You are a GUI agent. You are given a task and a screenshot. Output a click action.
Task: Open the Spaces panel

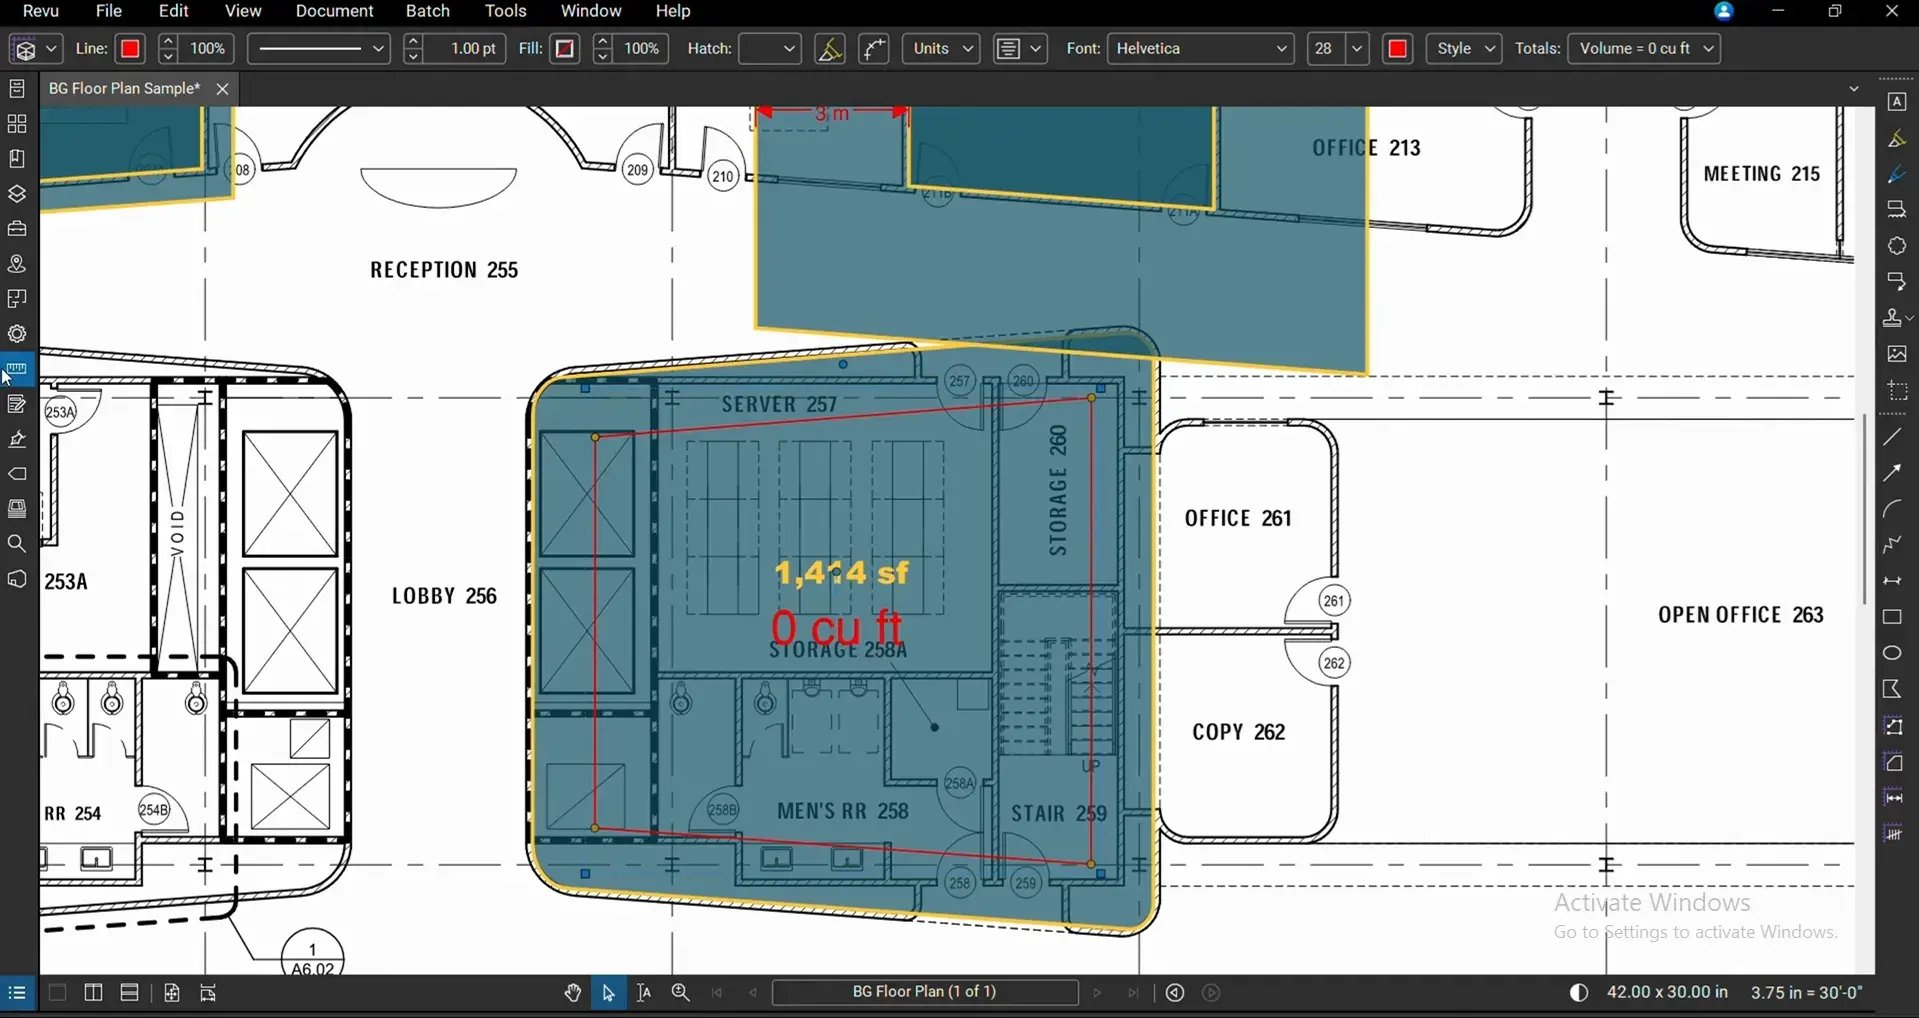coord(17,299)
